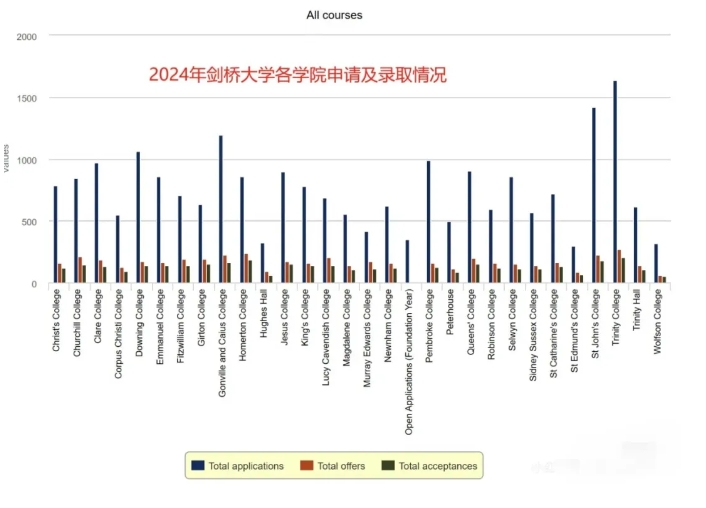Click the Emmanuel College axis label
The image size is (706, 508).
pyautogui.click(x=160, y=327)
